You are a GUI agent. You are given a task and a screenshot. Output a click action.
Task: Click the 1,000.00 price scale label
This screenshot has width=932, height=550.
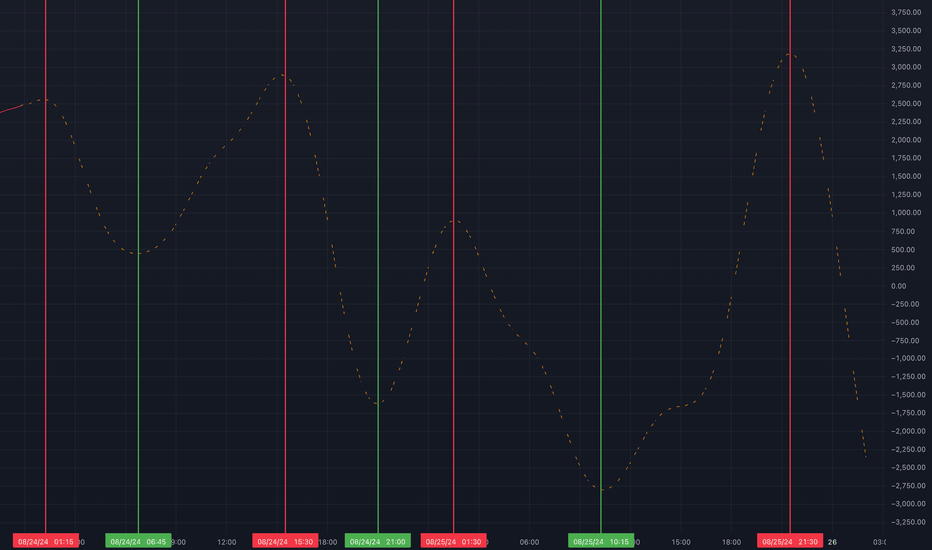click(x=906, y=213)
